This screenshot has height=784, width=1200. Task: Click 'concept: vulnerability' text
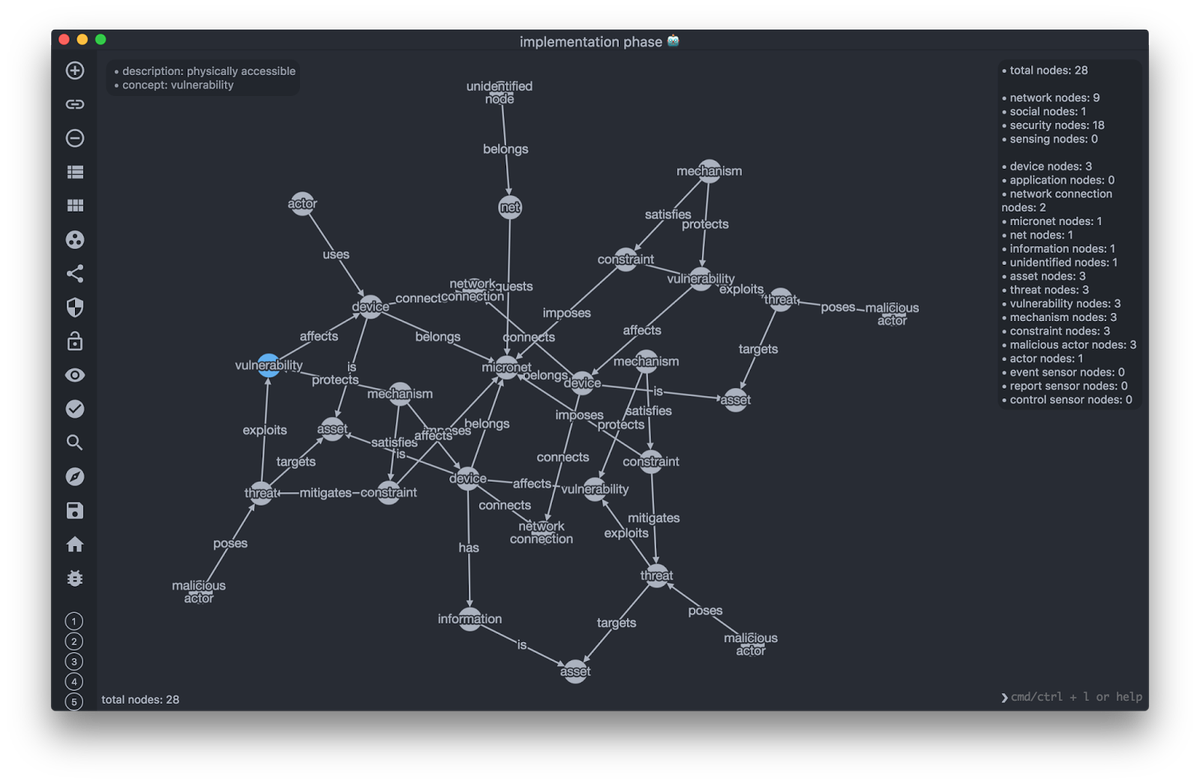(x=178, y=85)
